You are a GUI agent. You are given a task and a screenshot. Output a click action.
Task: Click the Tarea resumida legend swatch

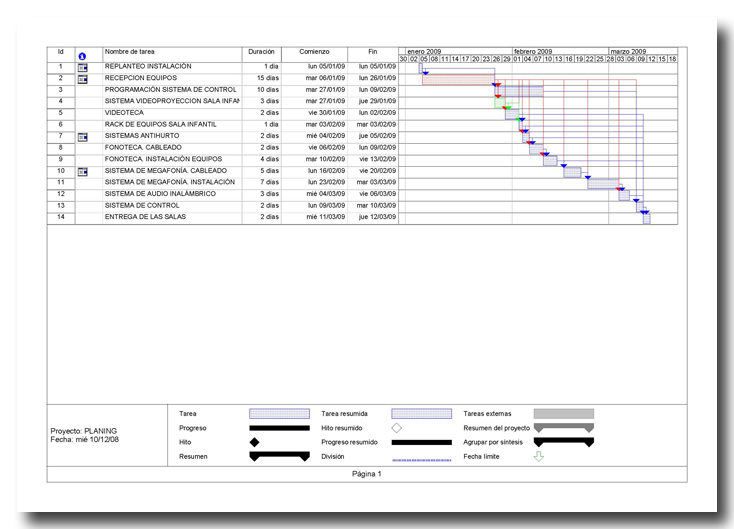pos(422,413)
